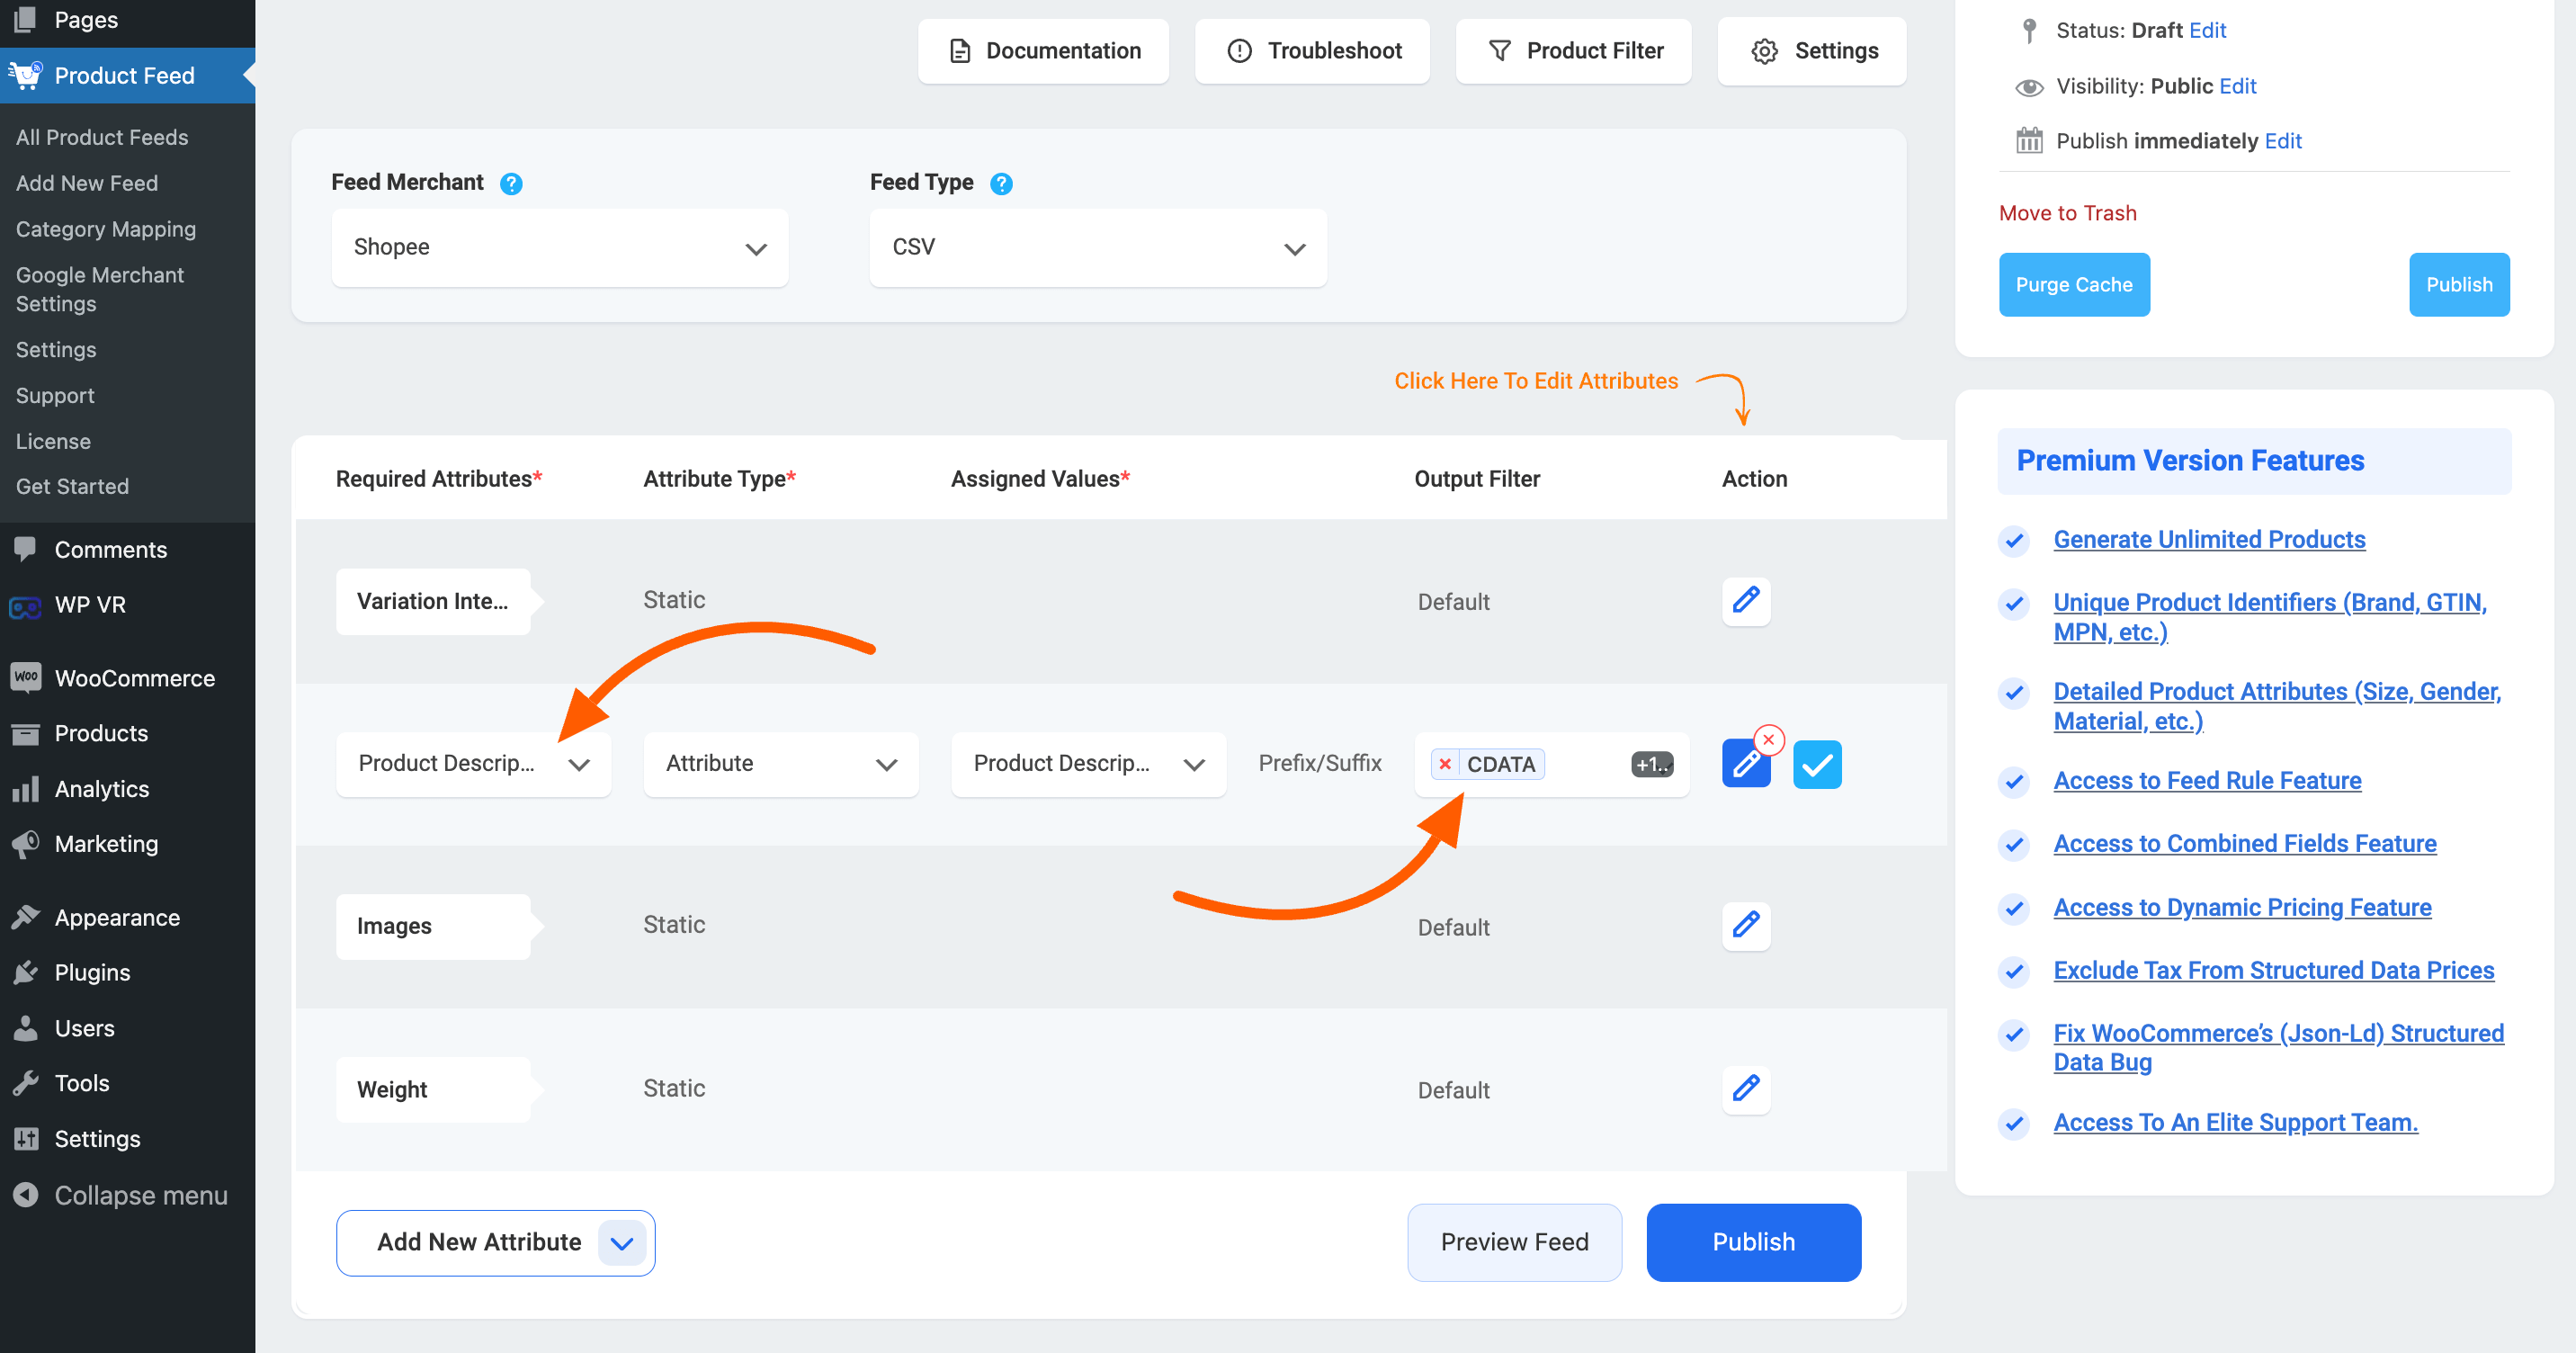
Task: Click the Product Filter funnel button
Action: [x=1574, y=51]
